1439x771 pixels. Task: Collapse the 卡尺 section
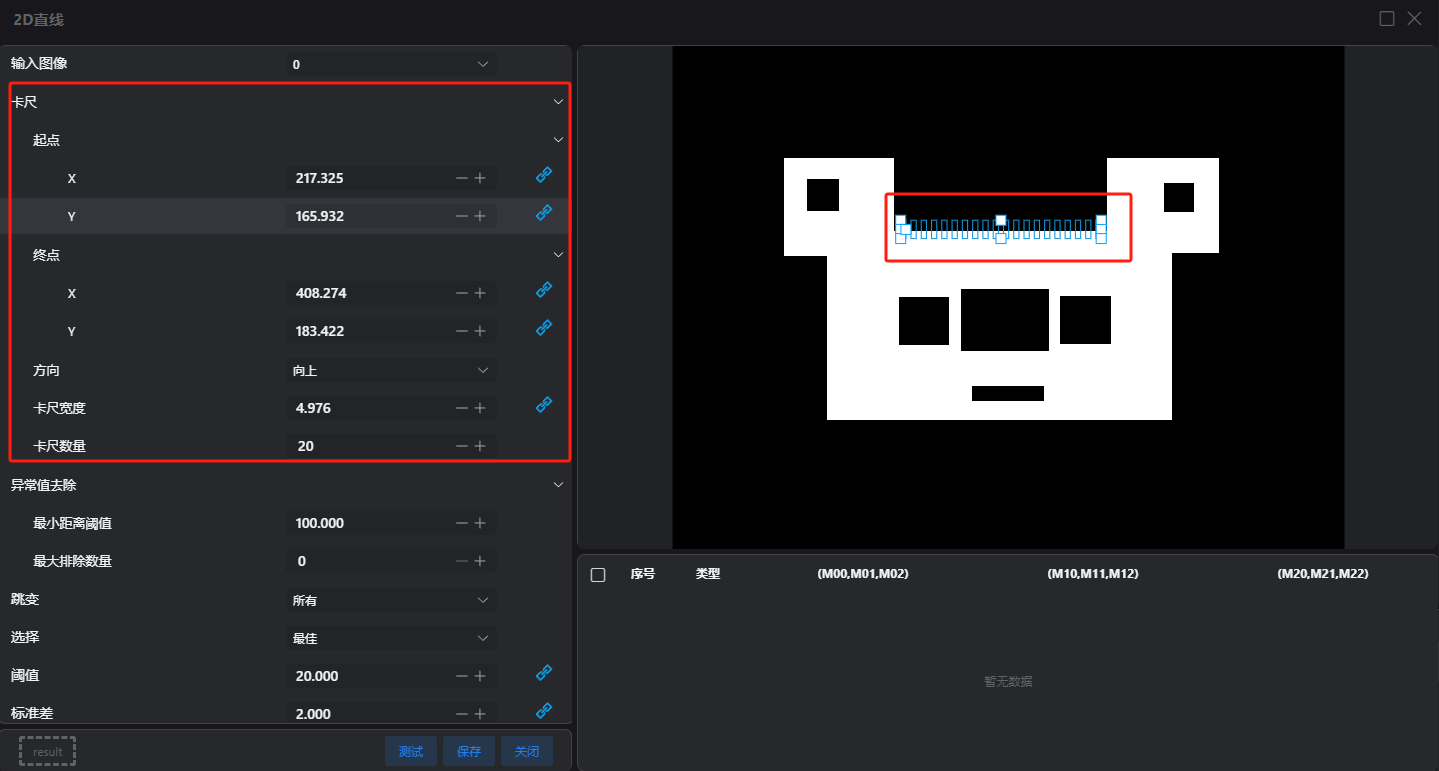pos(559,102)
